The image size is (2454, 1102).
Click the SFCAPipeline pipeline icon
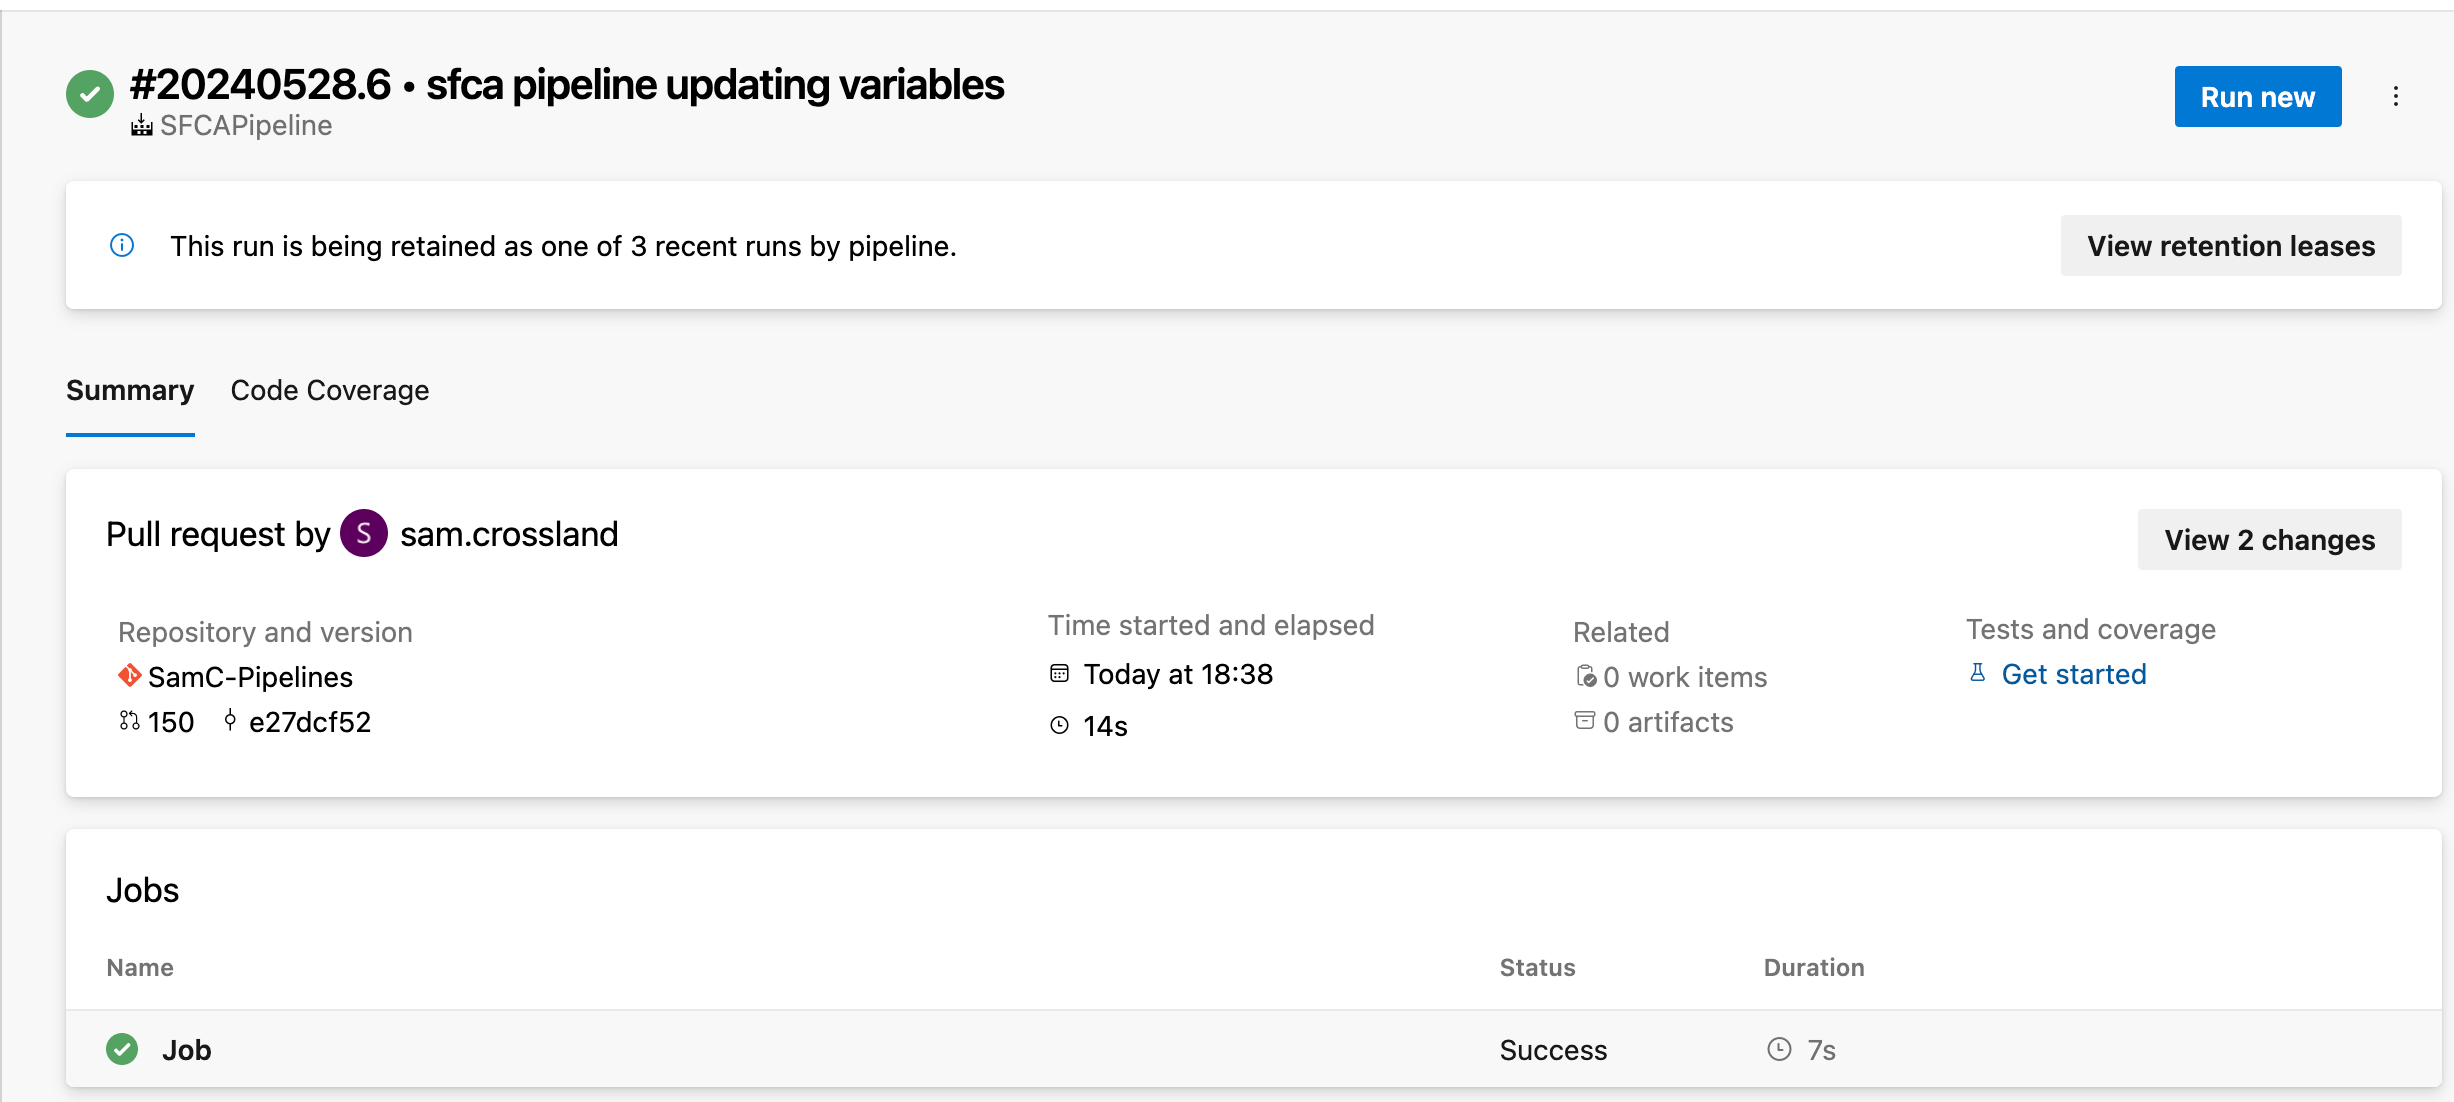(x=144, y=127)
